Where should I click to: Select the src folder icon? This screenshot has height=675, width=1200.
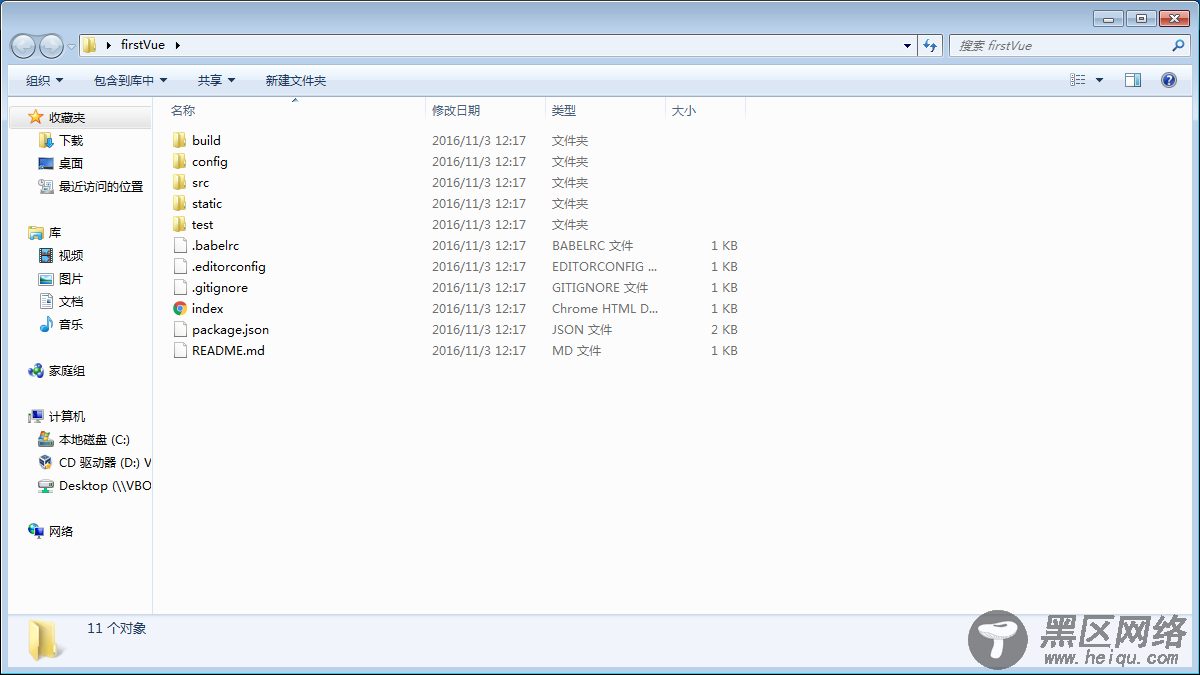180,182
